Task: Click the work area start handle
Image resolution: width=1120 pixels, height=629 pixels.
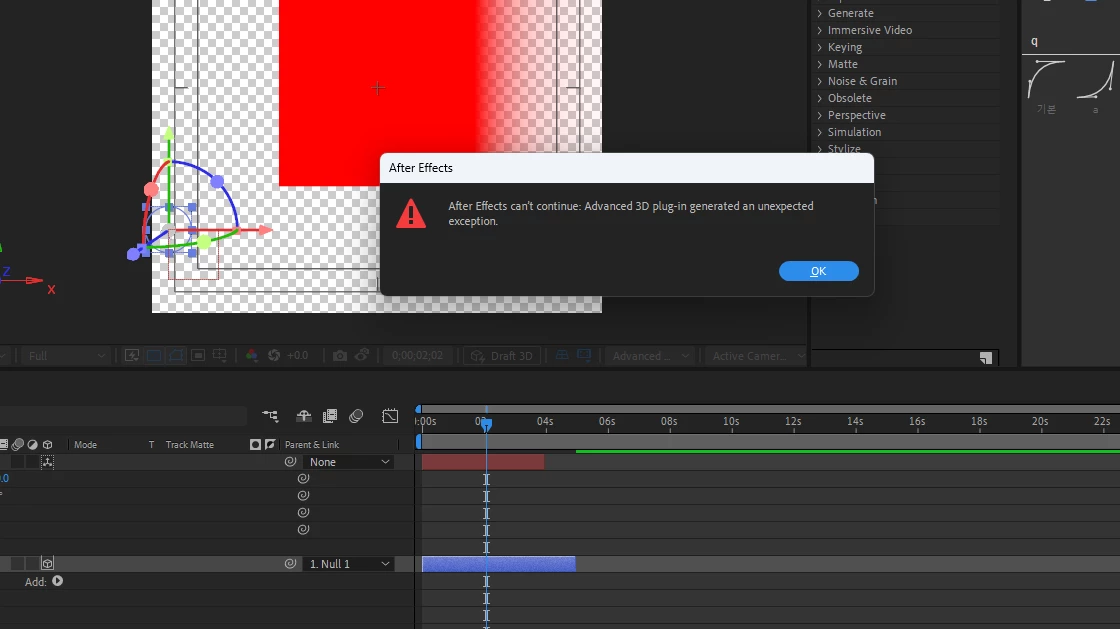Action: [419, 442]
